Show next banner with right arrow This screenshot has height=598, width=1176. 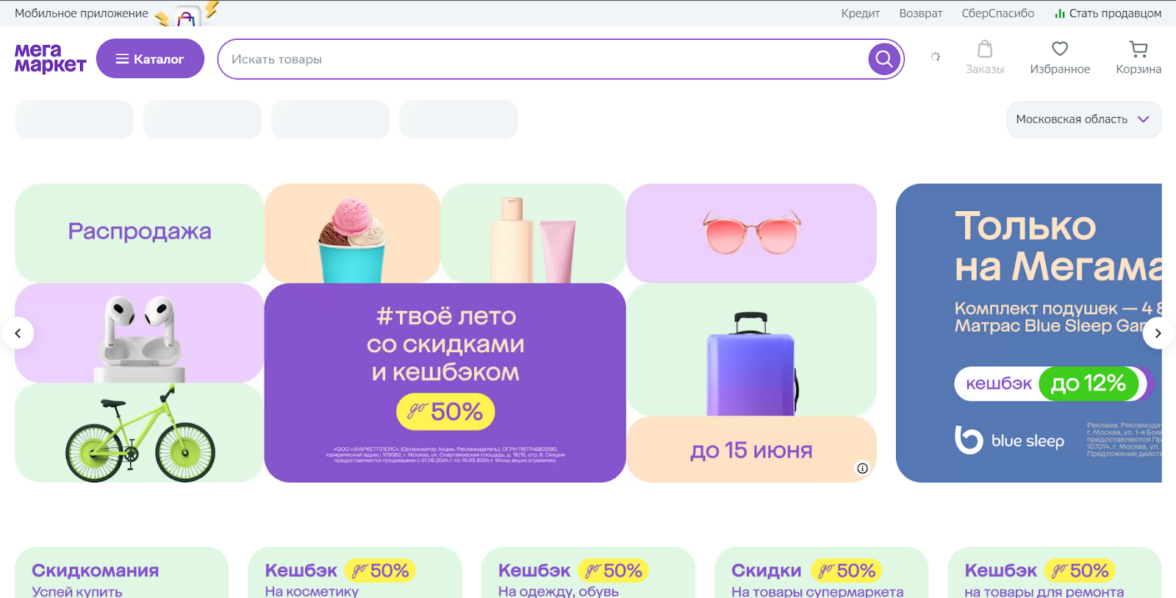[1158, 333]
